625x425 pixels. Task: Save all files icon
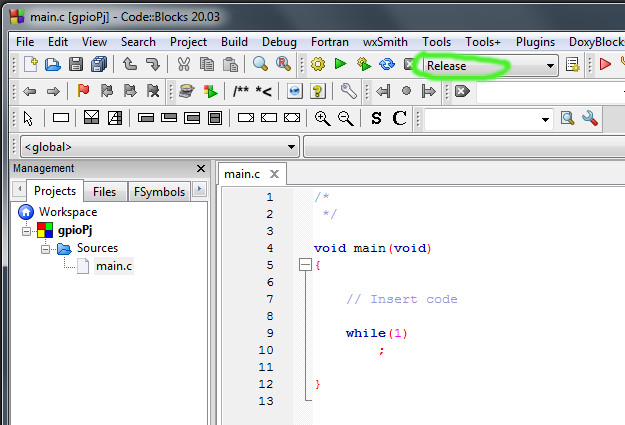[99, 64]
